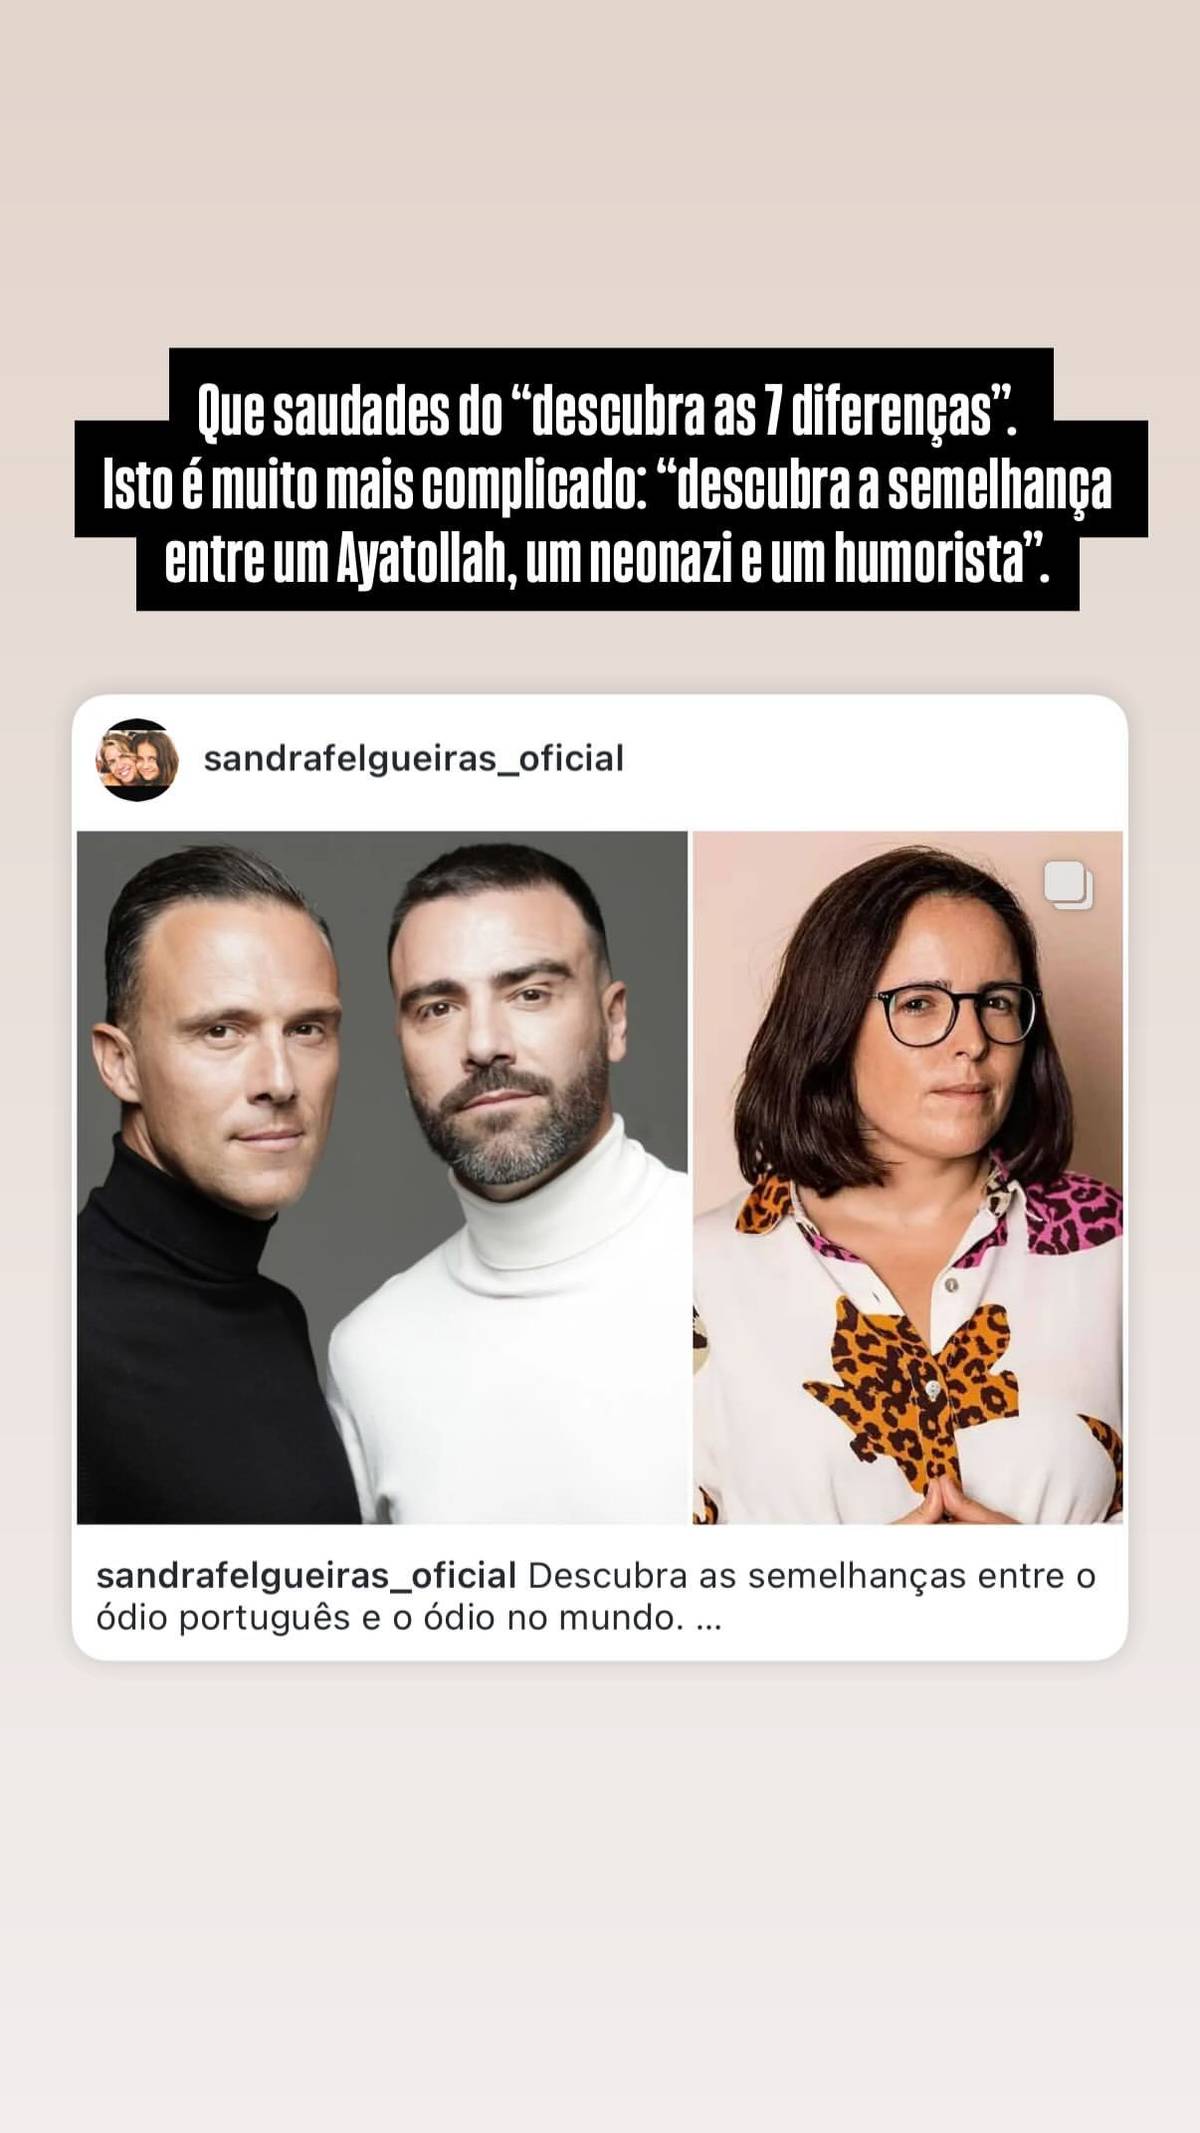Viewport: 1200px width, 2133px height.
Task: Tap the woman's black-rimmed glasses
Action: (953, 1013)
